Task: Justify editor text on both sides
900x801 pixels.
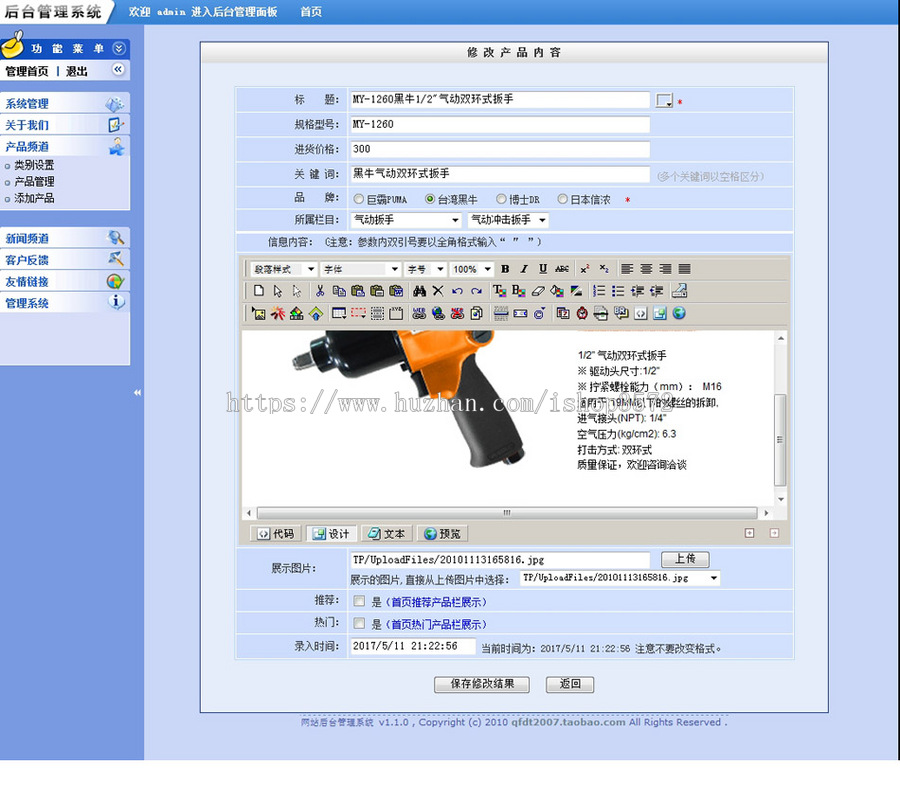Action: 684,269
